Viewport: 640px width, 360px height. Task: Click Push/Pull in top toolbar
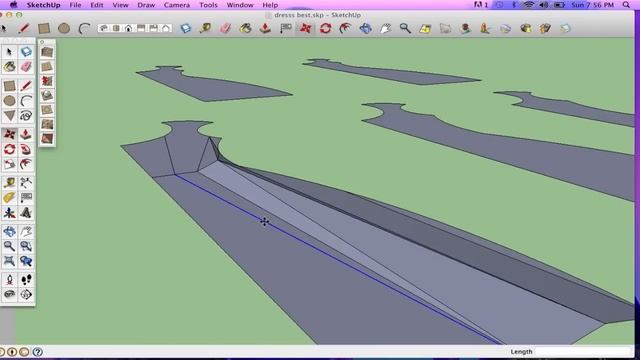click(x=265, y=28)
